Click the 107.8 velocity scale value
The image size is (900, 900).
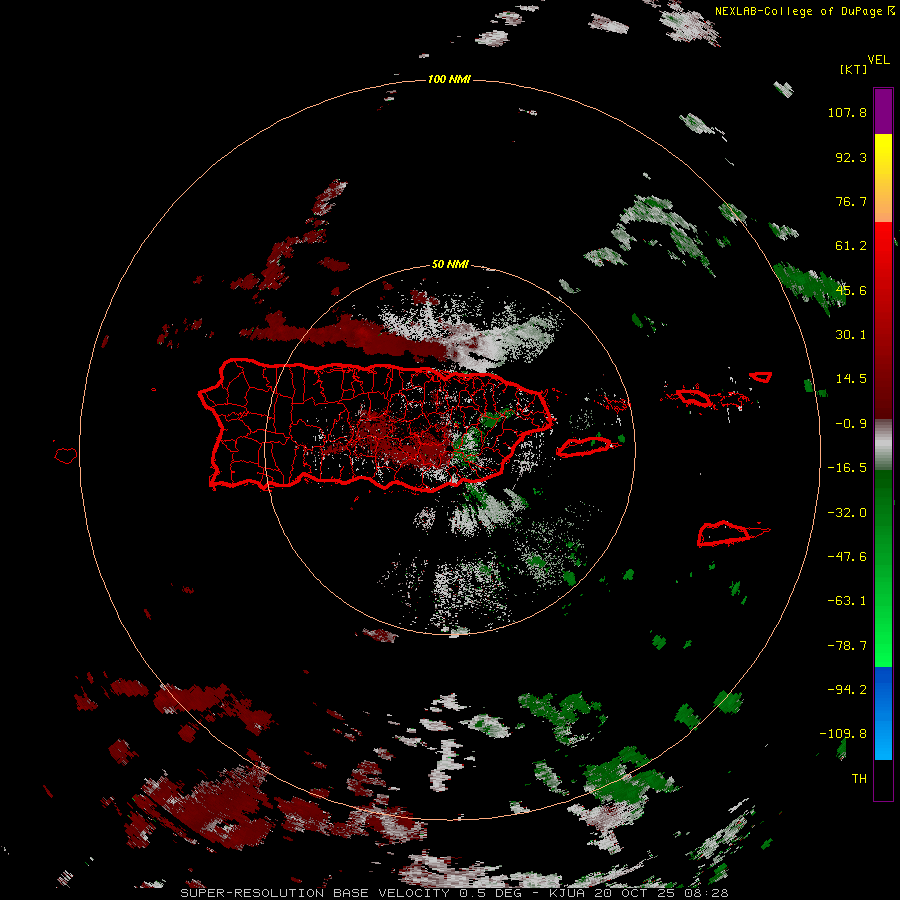pyautogui.click(x=847, y=112)
